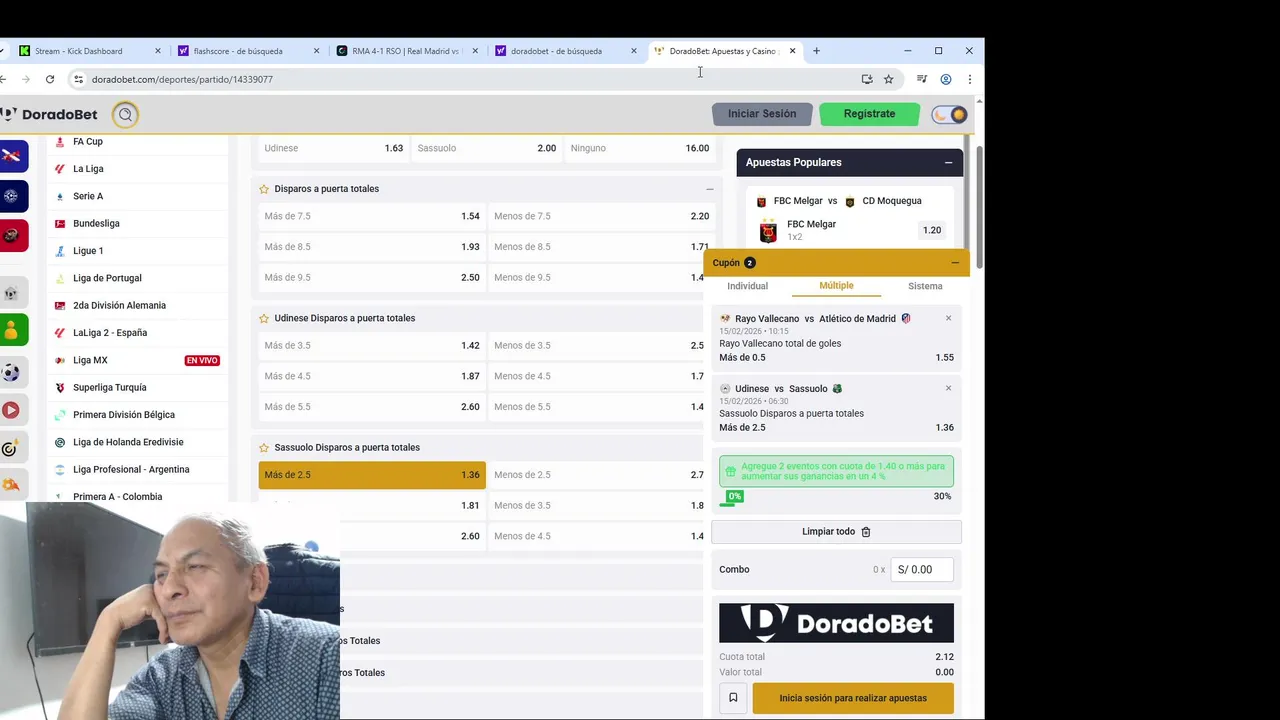This screenshot has width=1280, height=720.
Task: Minimize the Cupón bet slip
Action: [955, 263]
